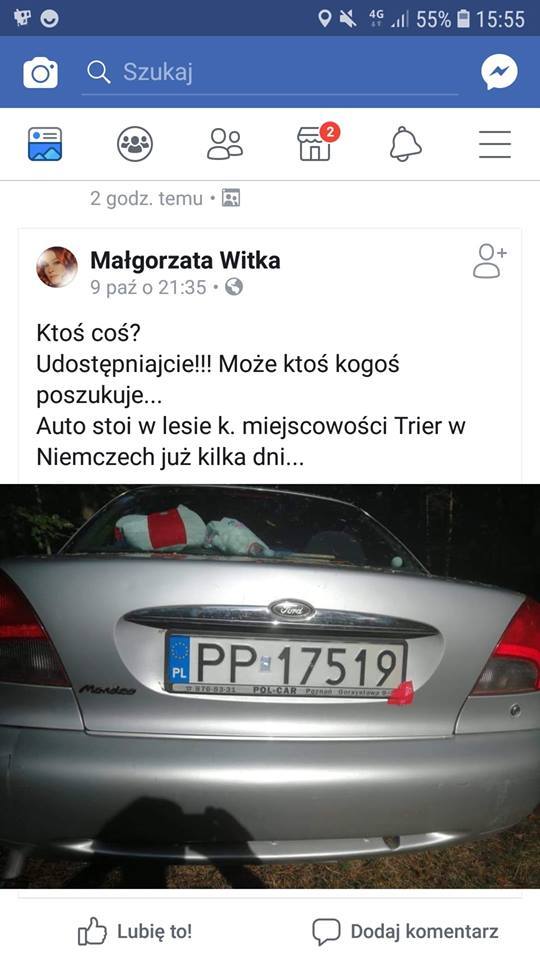Image resolution: width=540 pixels, height=960 pixels.
Task: Switch to the News Feed tab
Action: pyautogui.click(x=45, y=144)
